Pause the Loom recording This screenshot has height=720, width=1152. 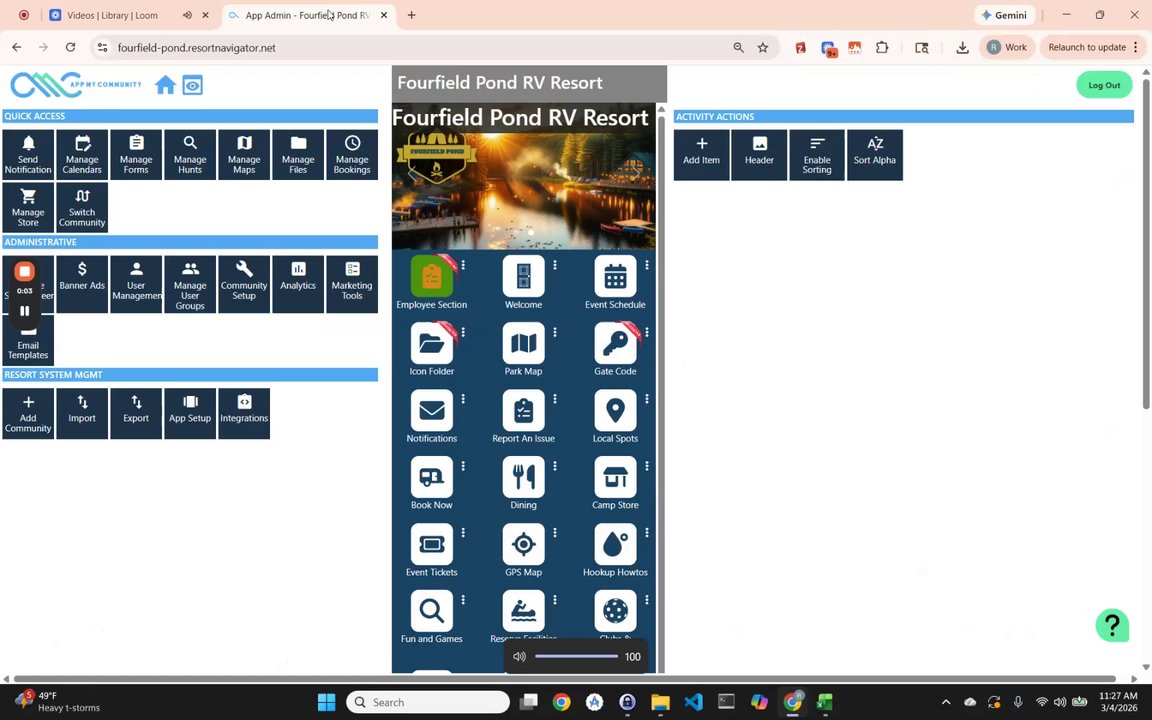(x=24, y=311)
